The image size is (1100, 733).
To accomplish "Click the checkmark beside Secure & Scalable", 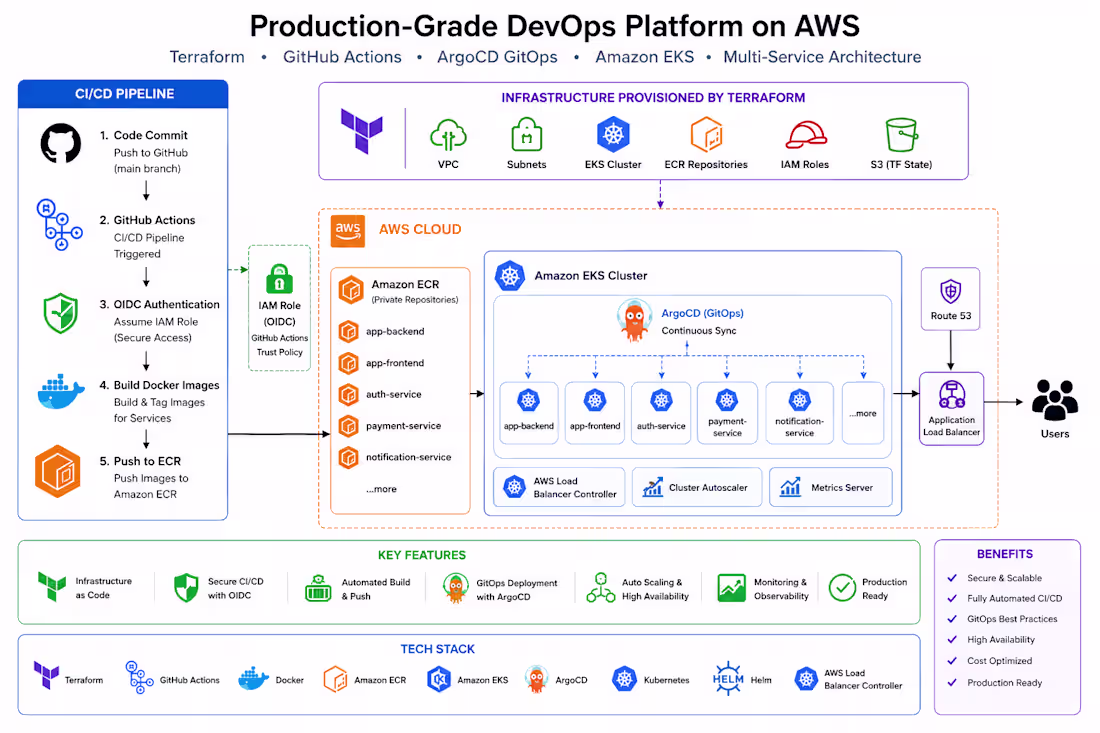I will point(952,578).
